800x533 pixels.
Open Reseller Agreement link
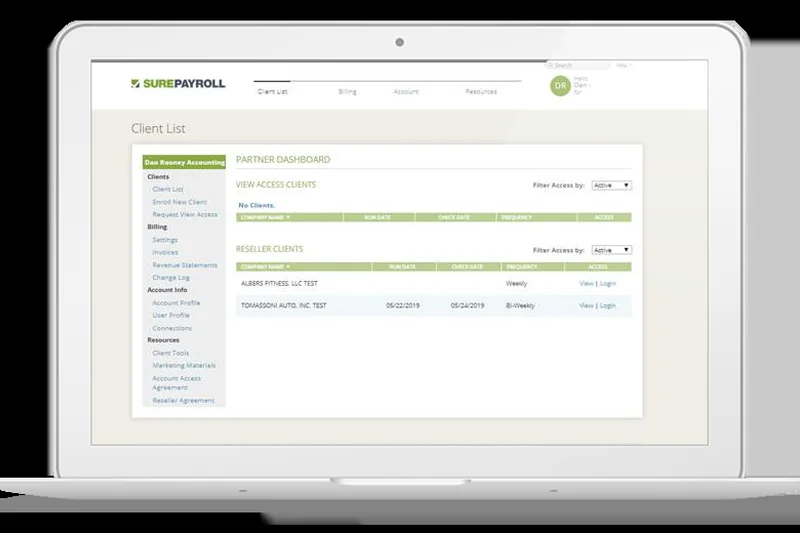[183, 400]
